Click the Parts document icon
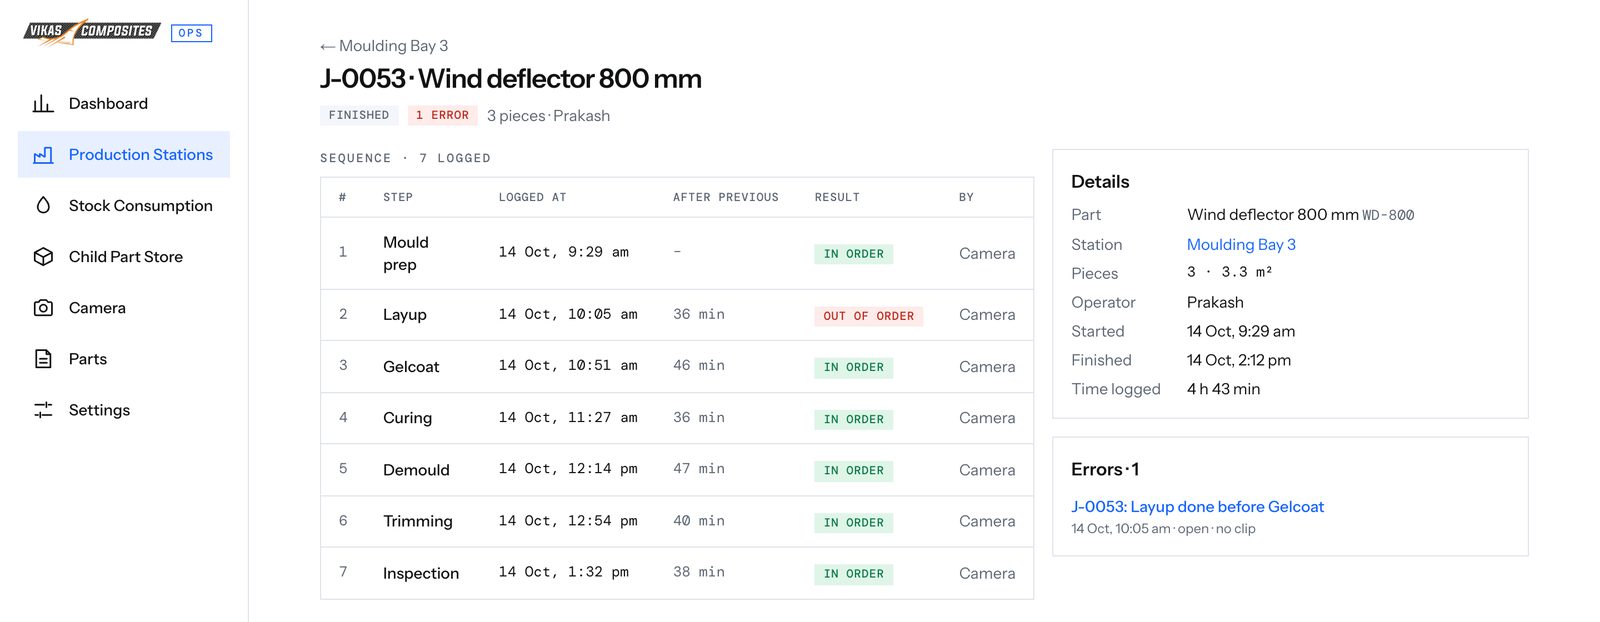1600x622 pixels. (43, 359)
